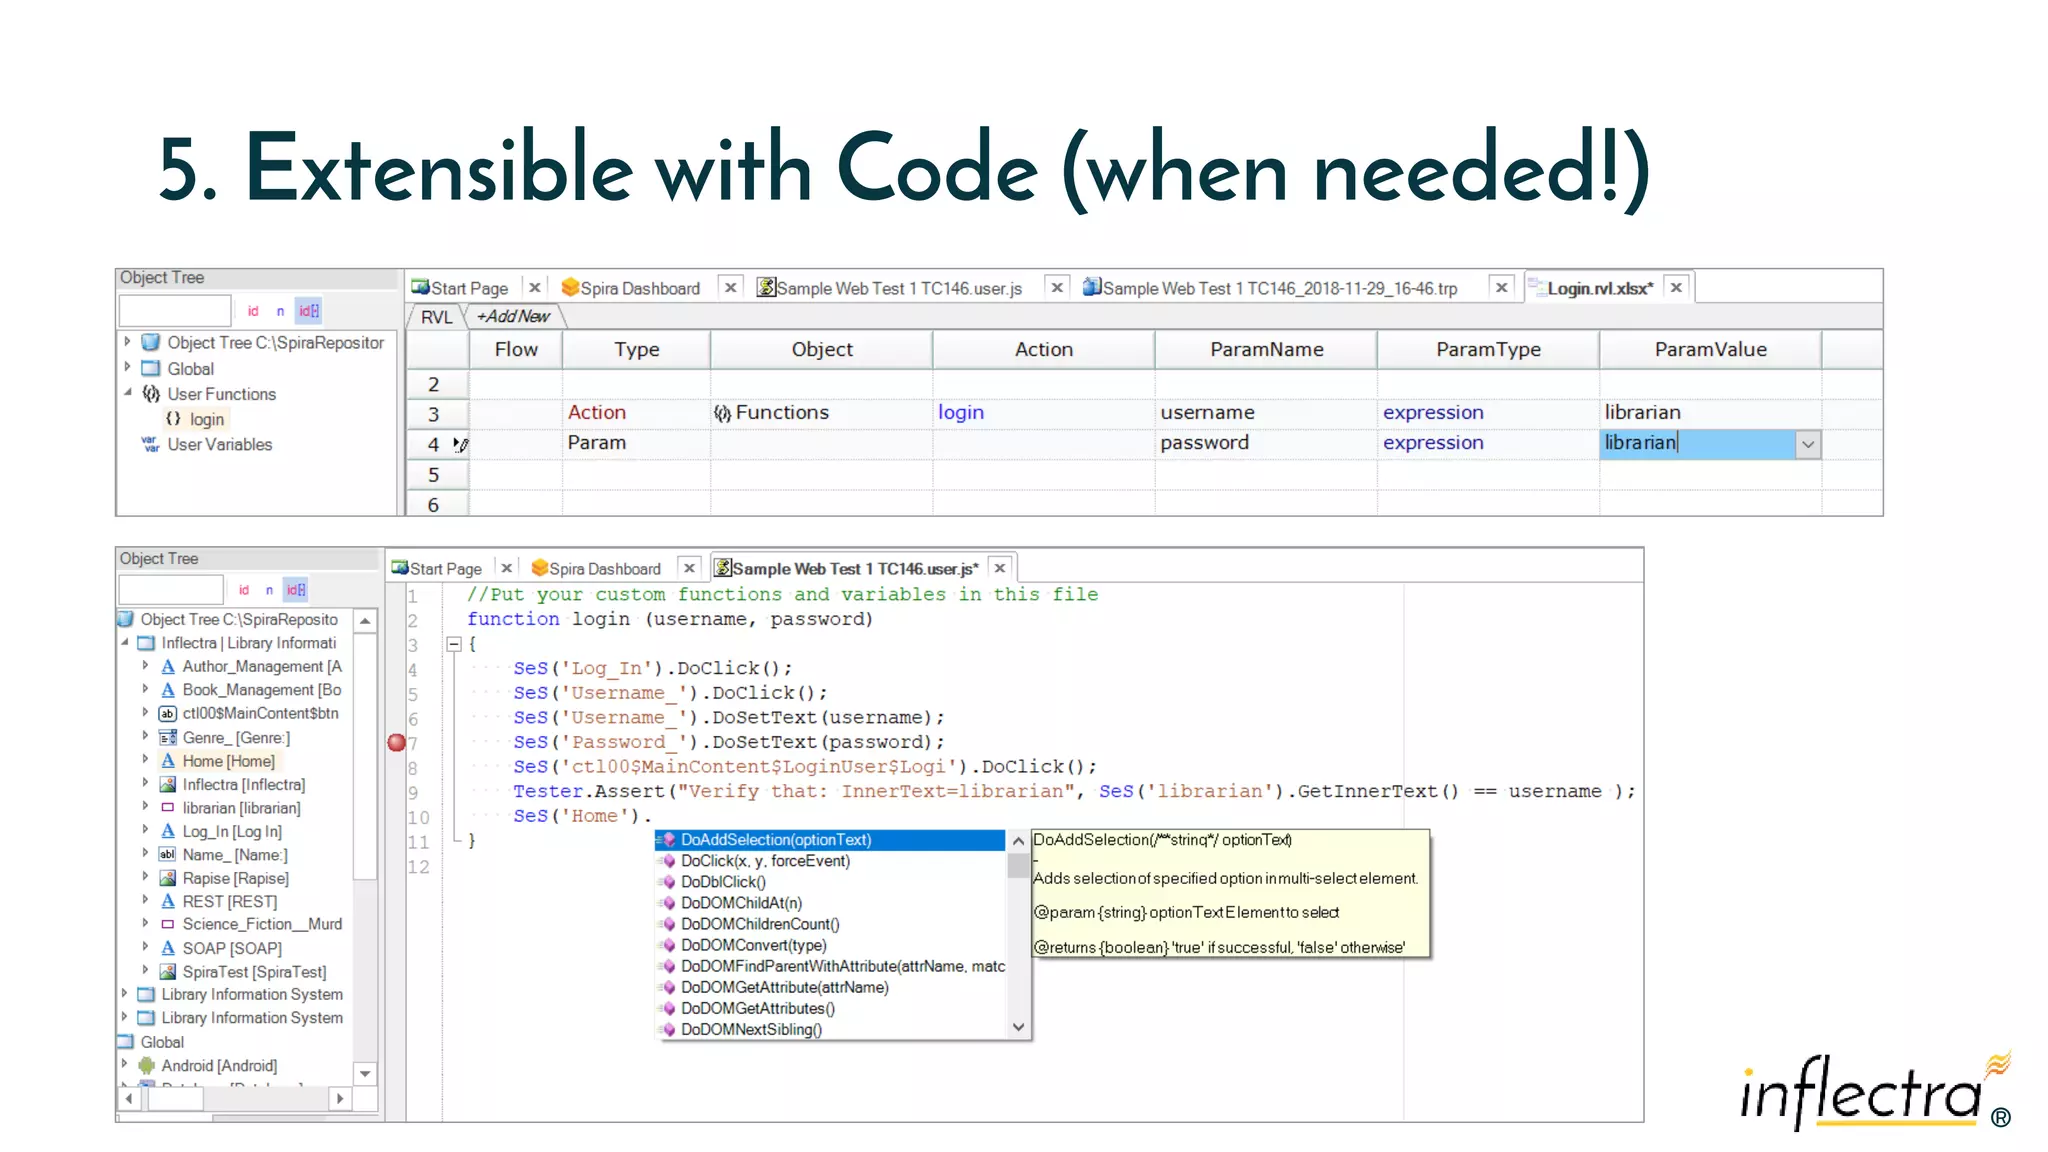The image size is (2048, 1152).
Task: Select REST [REST] tree item
Action: (x=229, y=902)
